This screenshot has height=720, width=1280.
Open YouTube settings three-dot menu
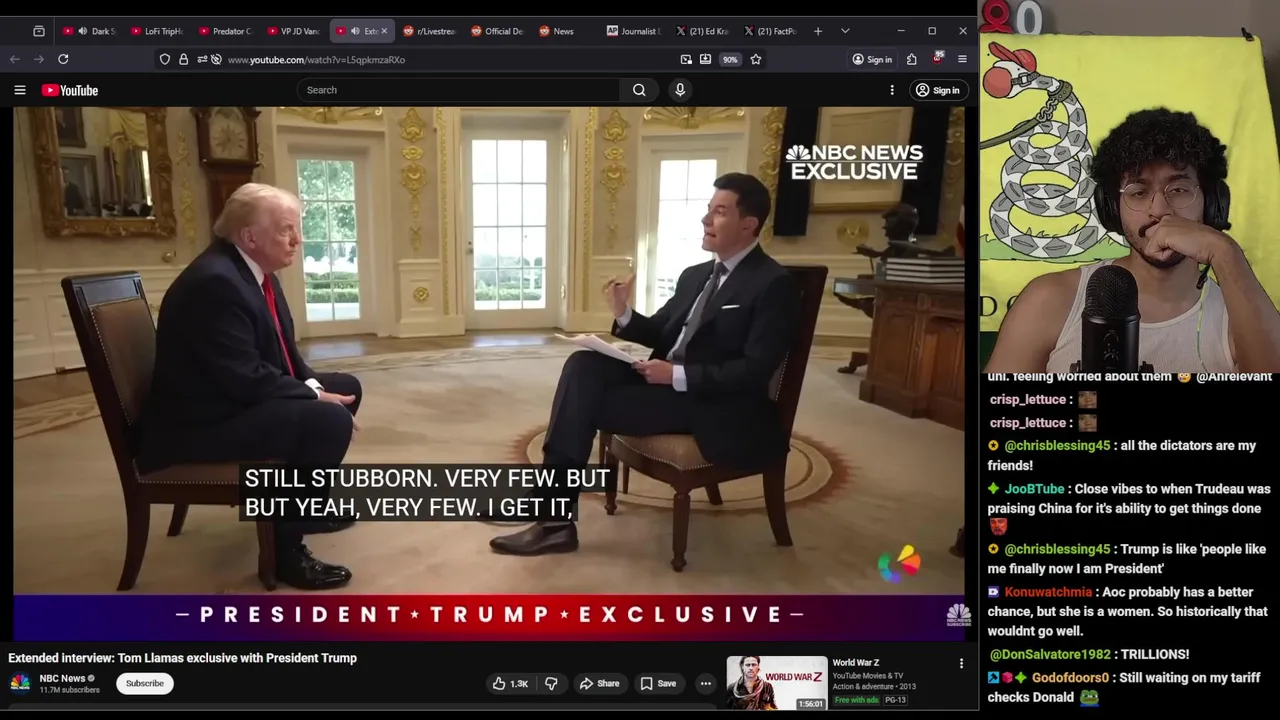coord(892,90)
